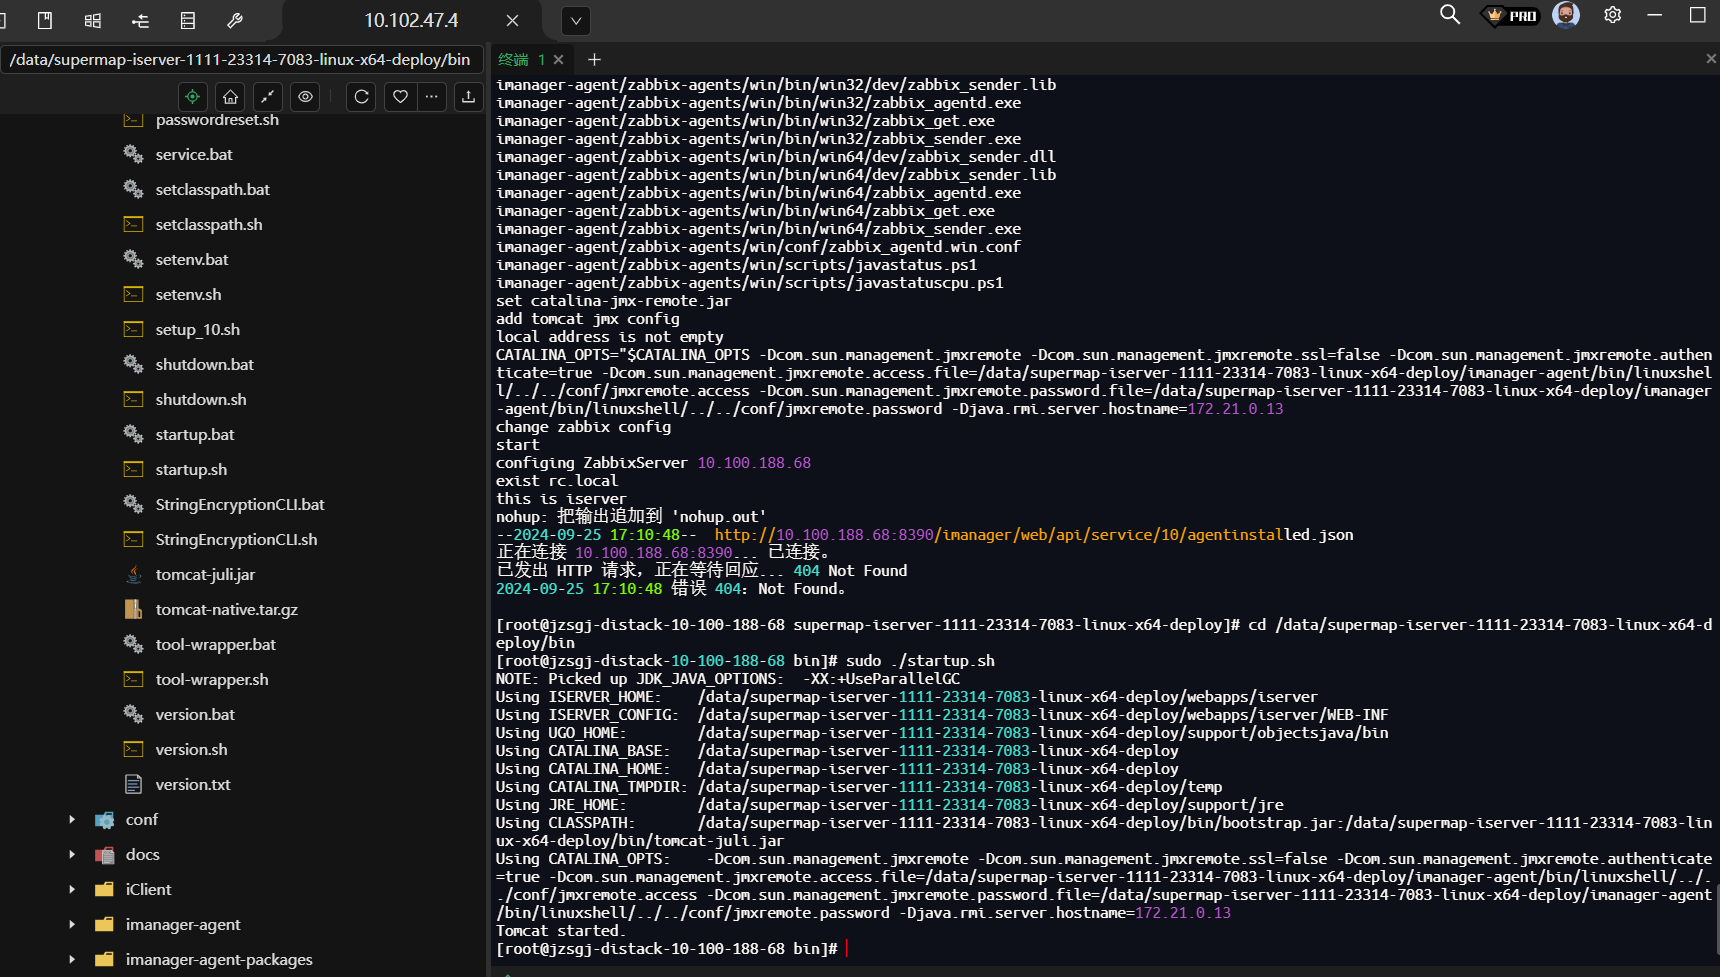The image size is (1720, 977).
Task: Open the agentinstalled.json URL in terminal
Action: pos(1034,535)
